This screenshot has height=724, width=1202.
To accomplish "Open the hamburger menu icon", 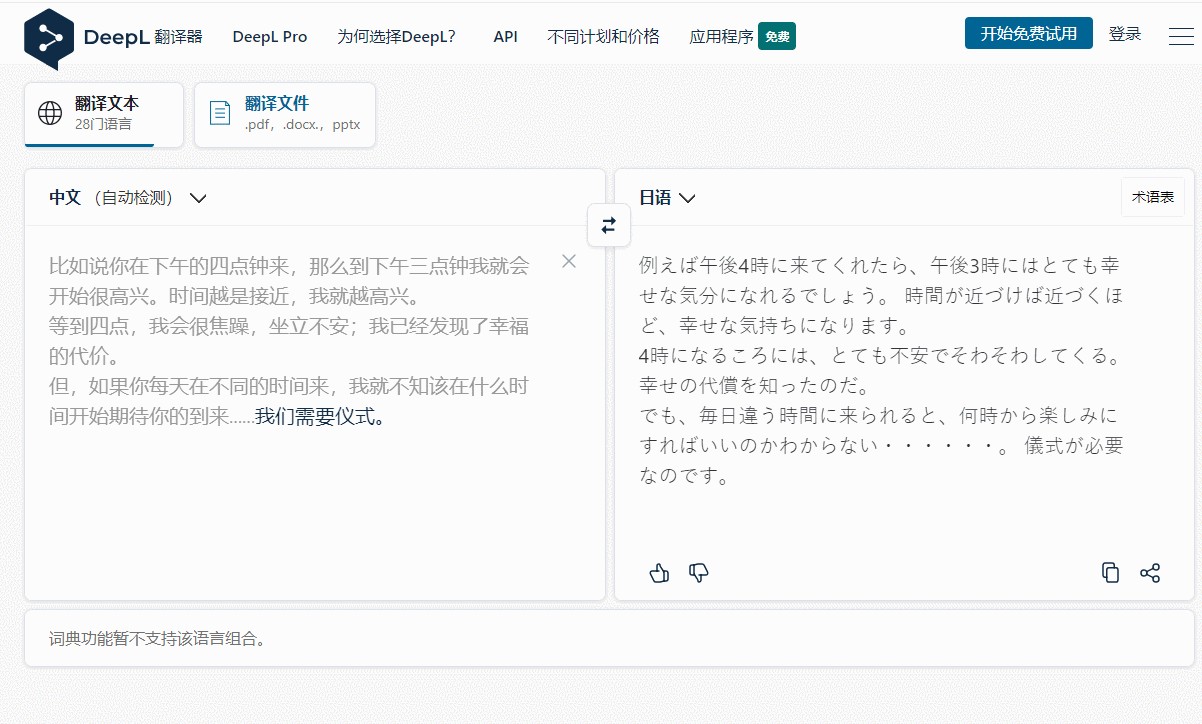I will click(1180, 36).
